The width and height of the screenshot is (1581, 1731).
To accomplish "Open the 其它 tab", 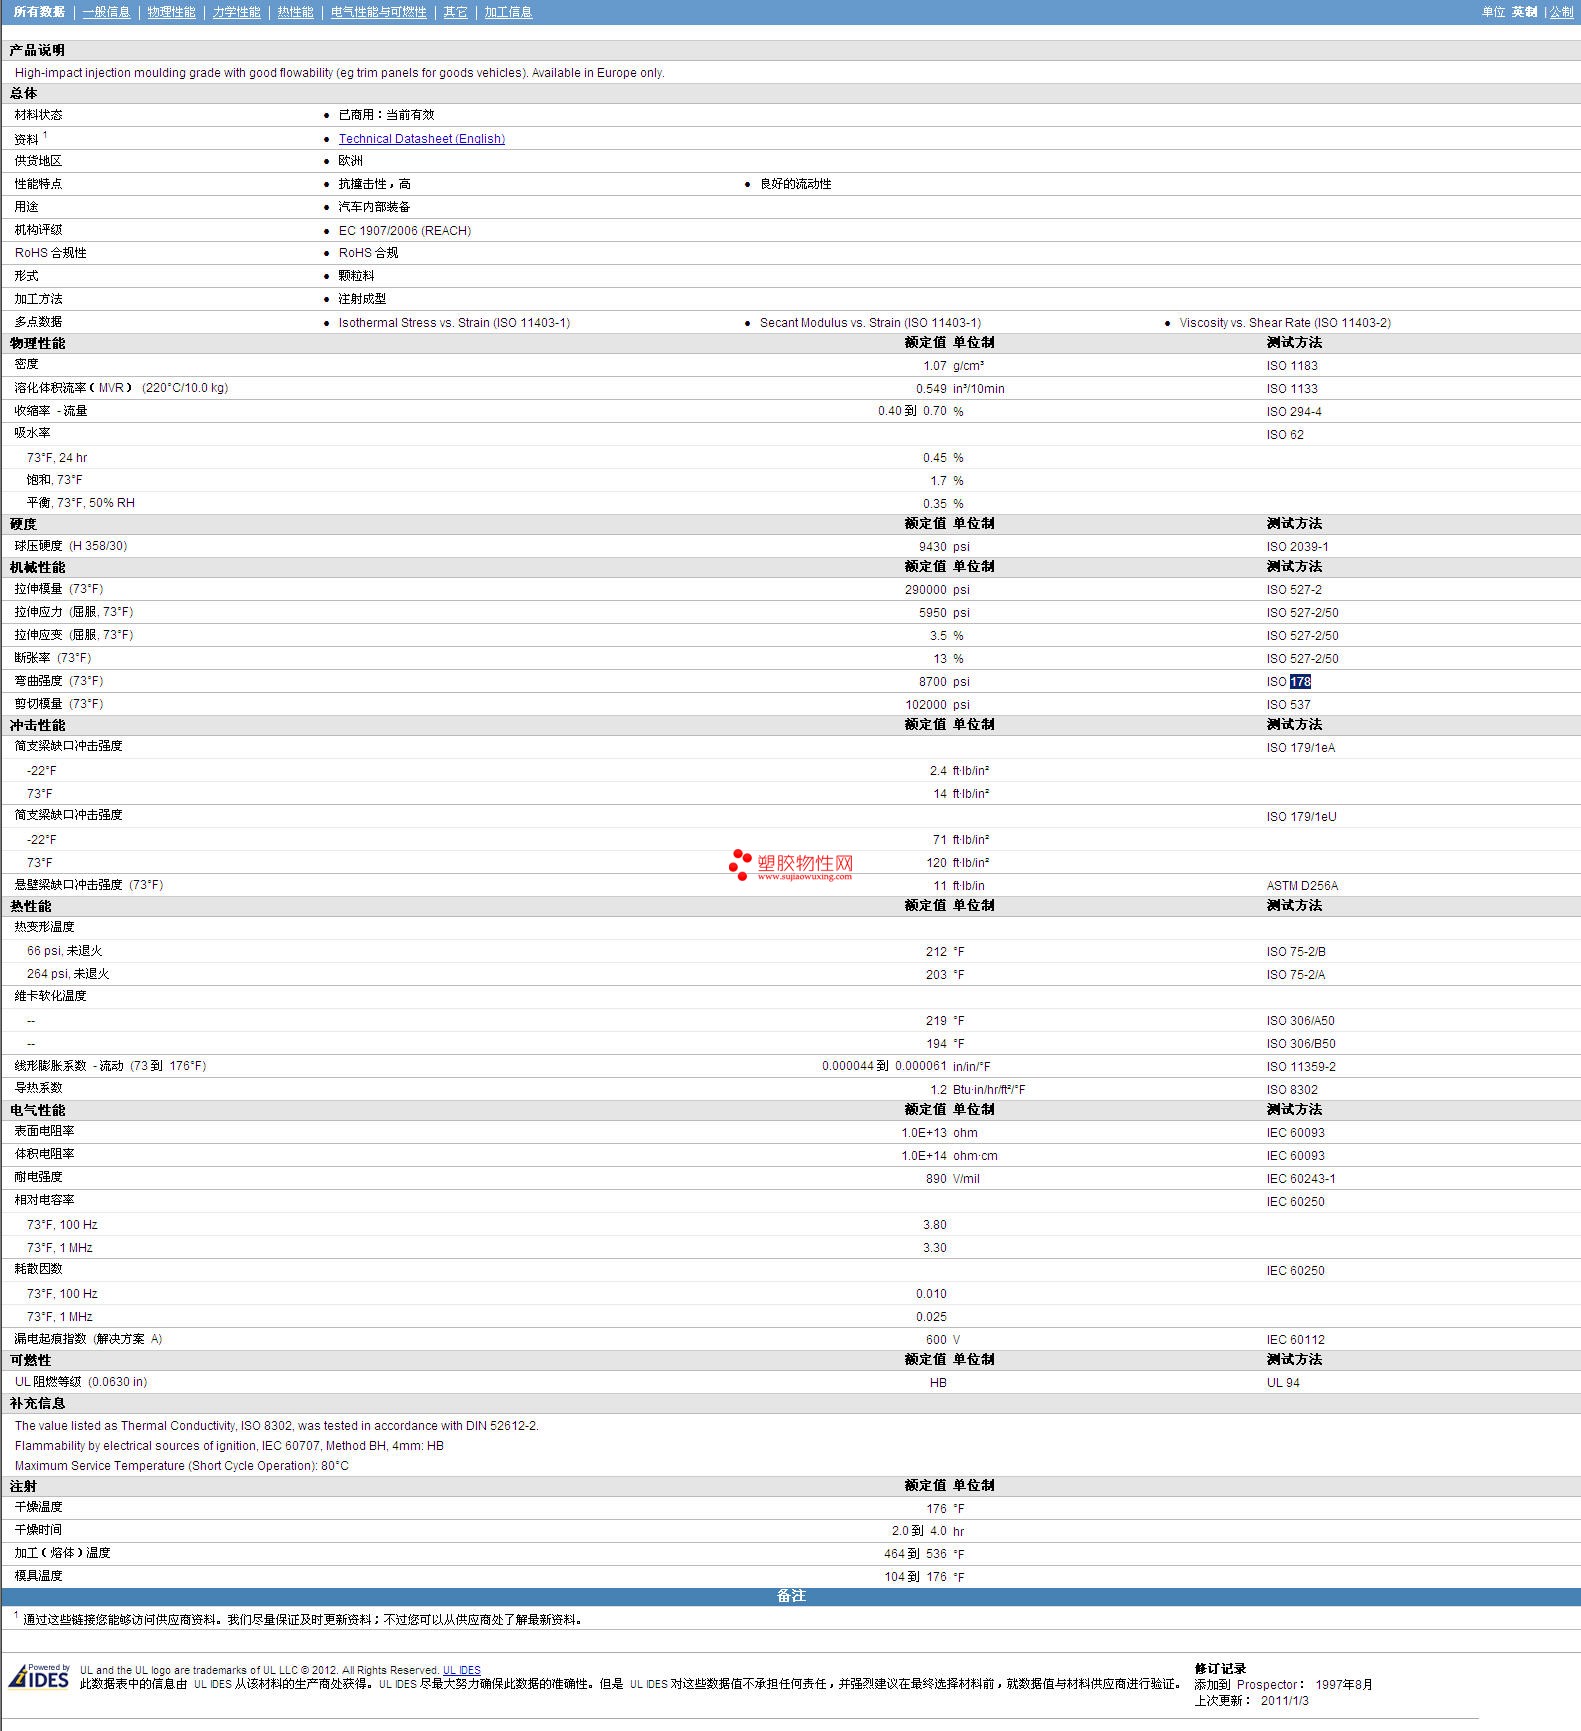I will pyautogui.click(x=455, y=12).
